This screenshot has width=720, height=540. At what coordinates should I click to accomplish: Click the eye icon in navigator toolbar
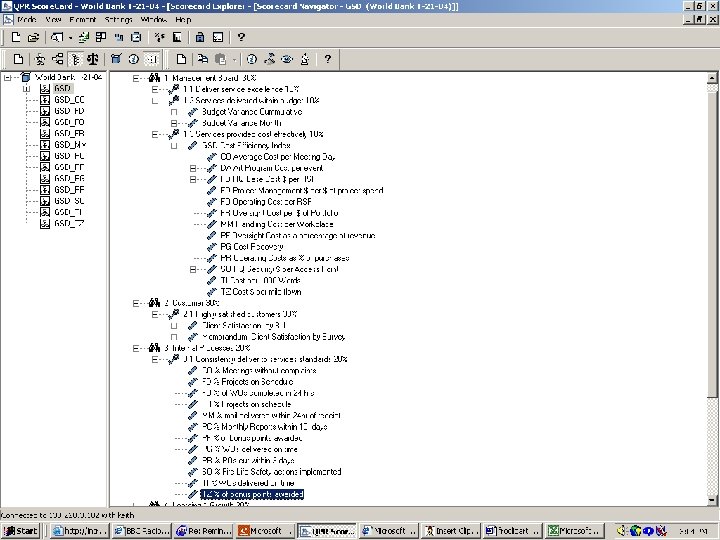pos(286,60)
